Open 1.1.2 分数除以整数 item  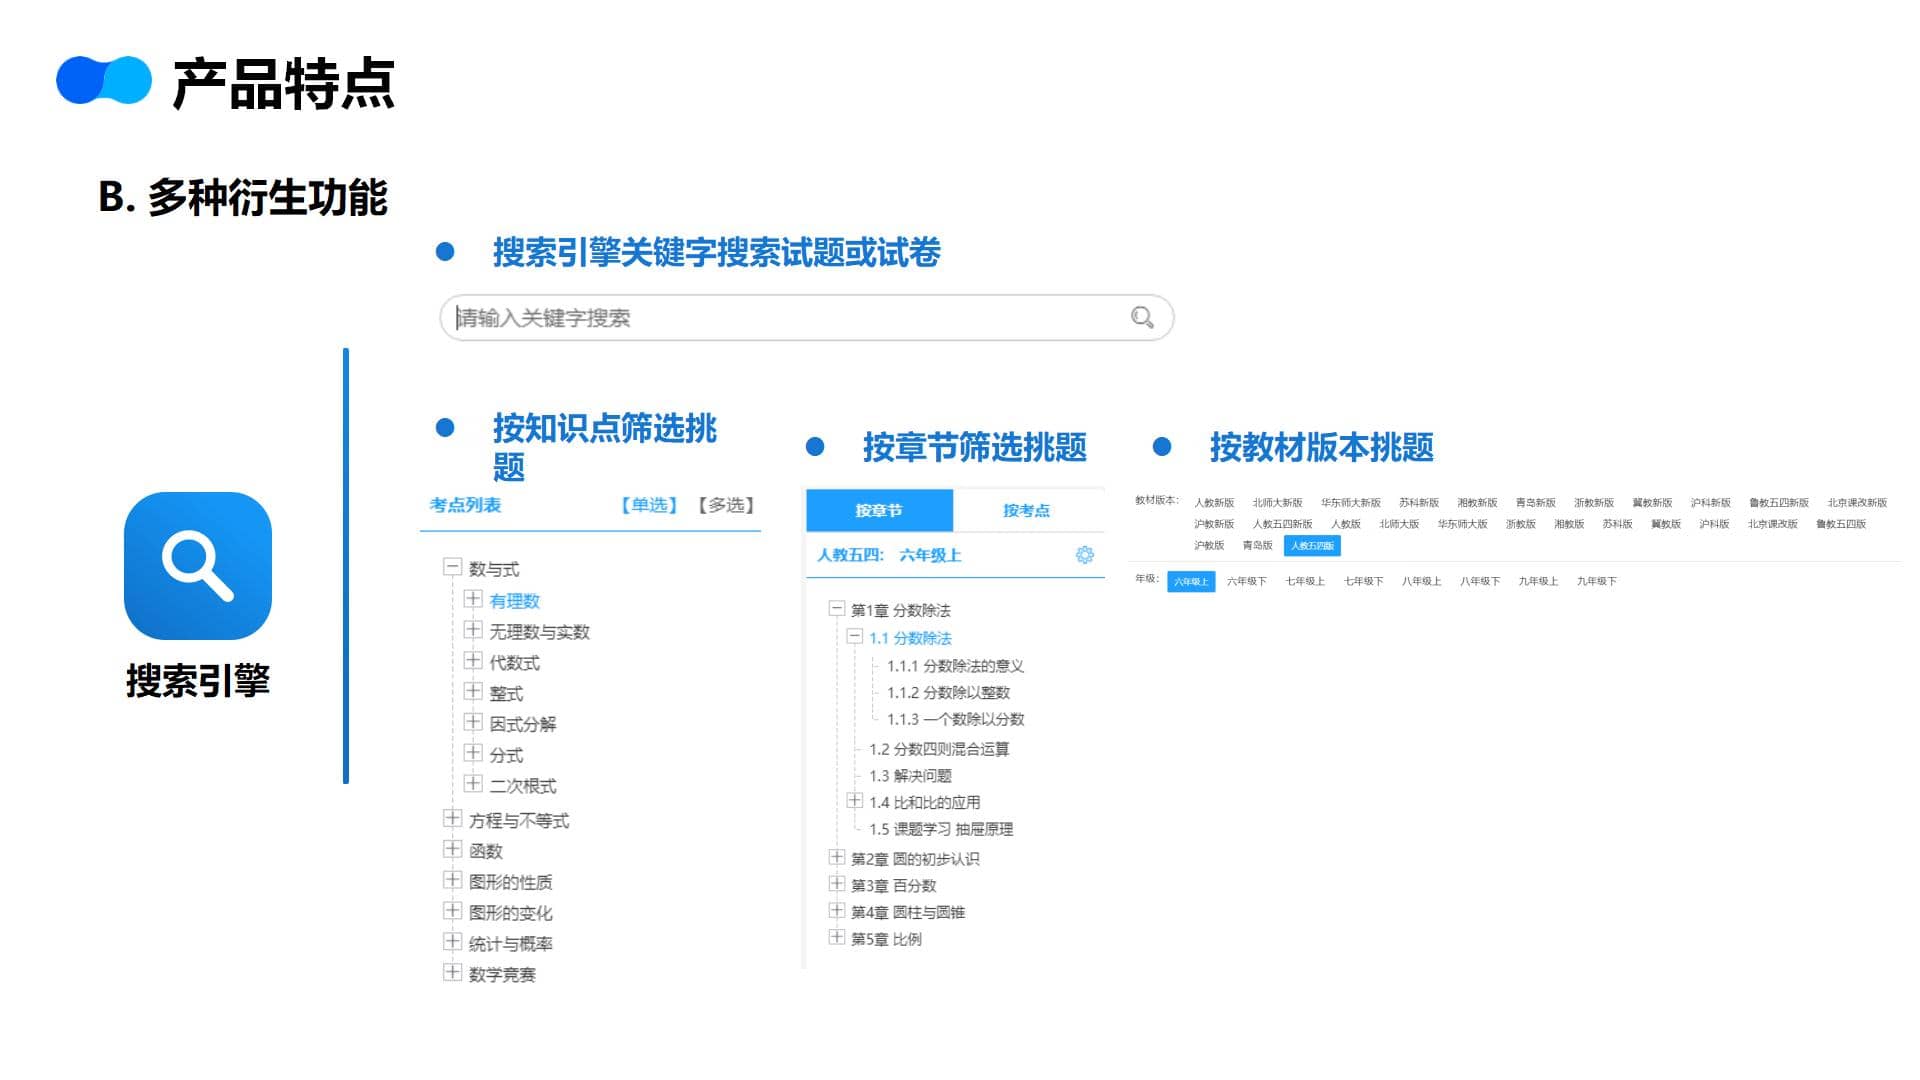(x=948, y=693)
